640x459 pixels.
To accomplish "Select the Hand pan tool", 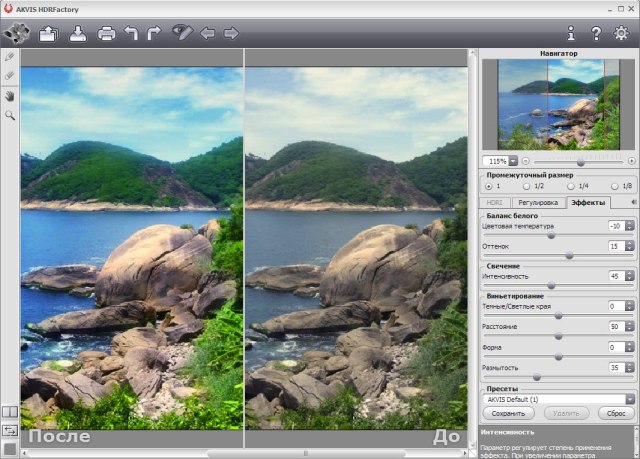I will (10, 95).
